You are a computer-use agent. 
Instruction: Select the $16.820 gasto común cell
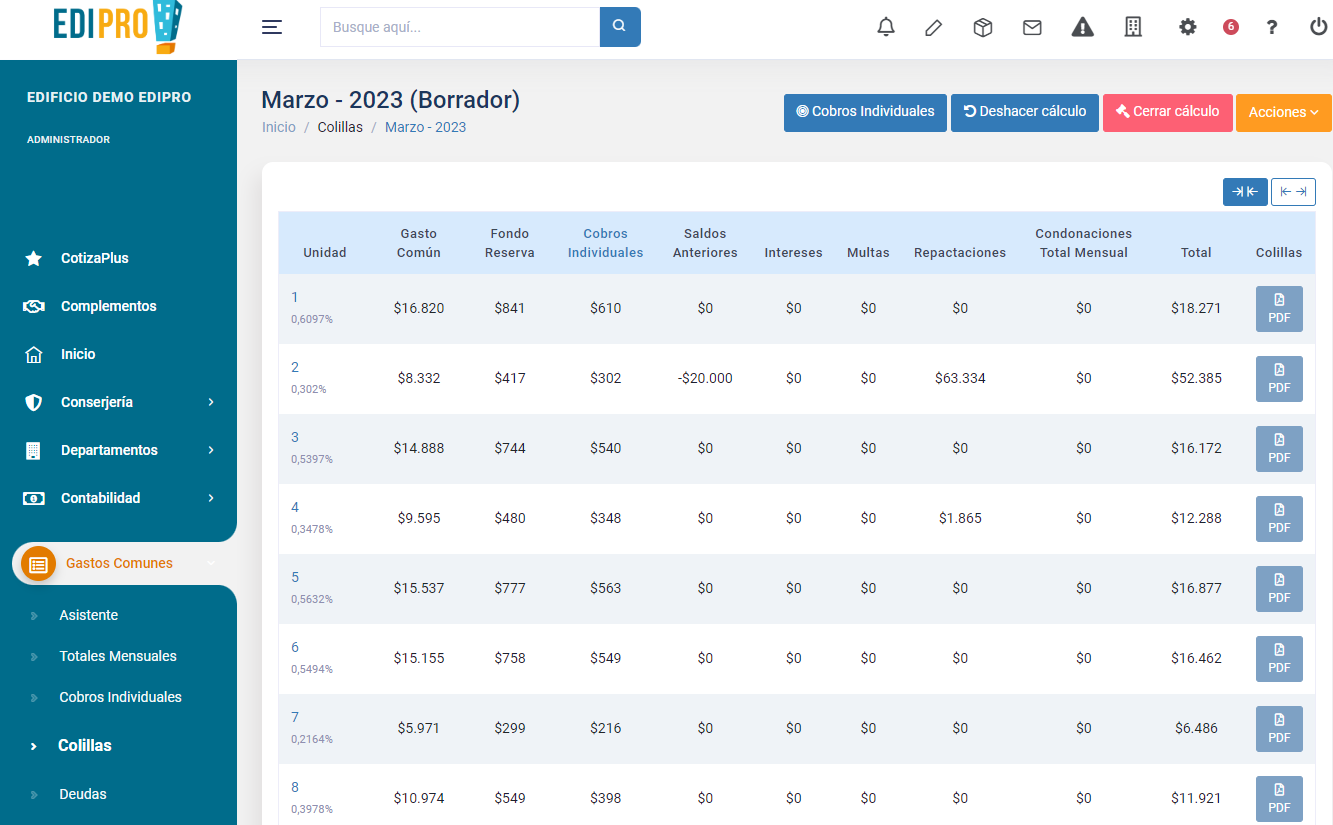tap(419, 308)
